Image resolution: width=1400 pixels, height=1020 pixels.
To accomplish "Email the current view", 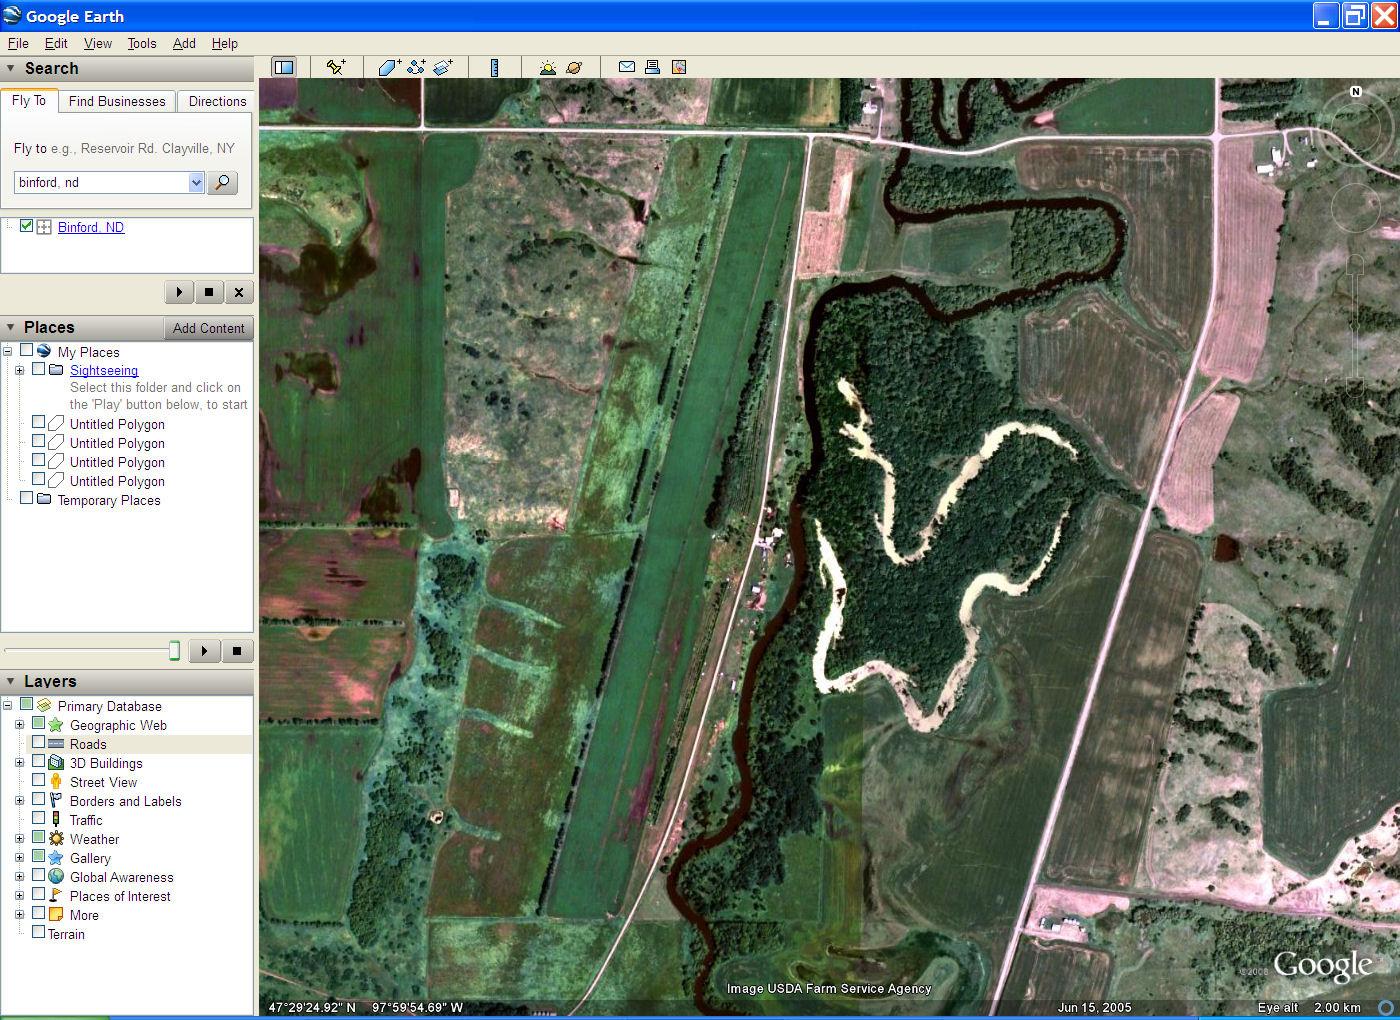I will tap(627, 67).
